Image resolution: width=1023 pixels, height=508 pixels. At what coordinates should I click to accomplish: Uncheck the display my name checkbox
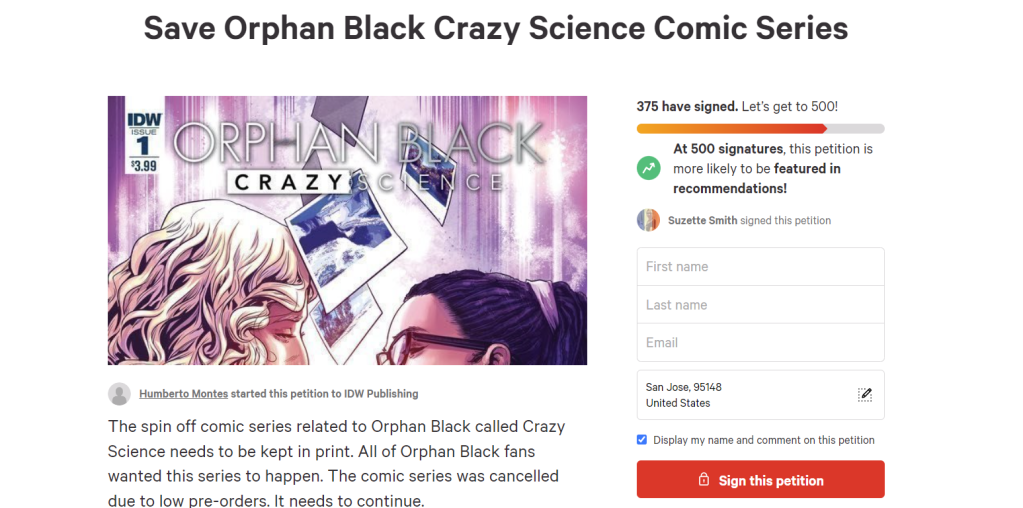[x=642, y=440]
